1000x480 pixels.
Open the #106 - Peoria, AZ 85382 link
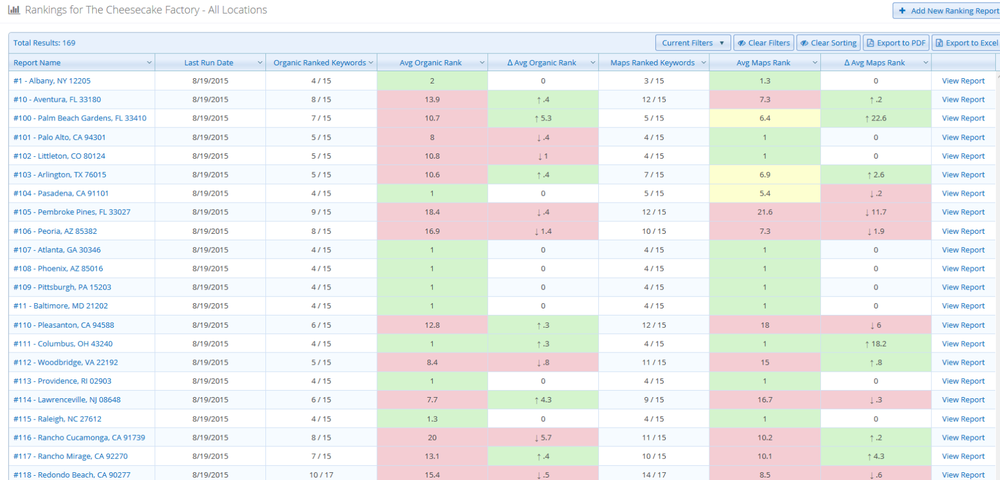pyautogui.click(x=55, y=231)
